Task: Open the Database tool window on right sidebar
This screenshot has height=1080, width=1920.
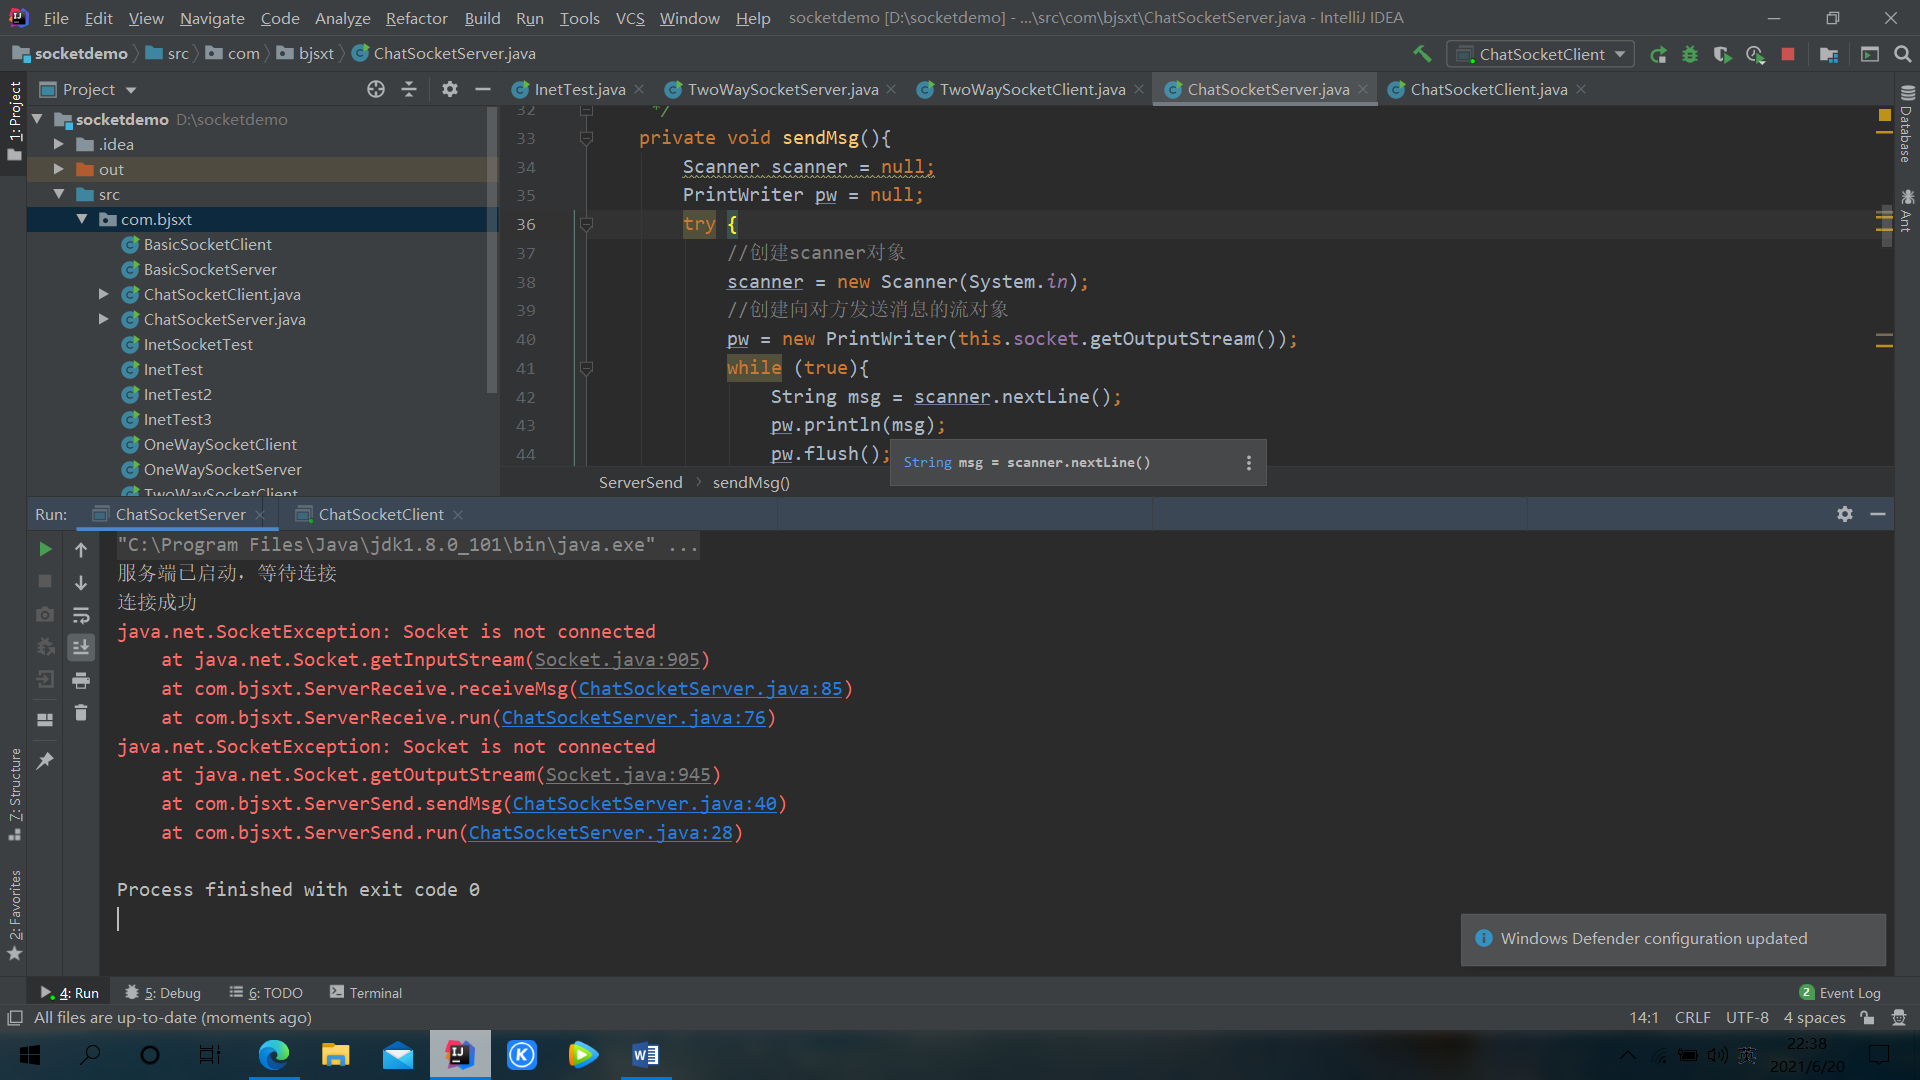Action: pos(1906,125)
